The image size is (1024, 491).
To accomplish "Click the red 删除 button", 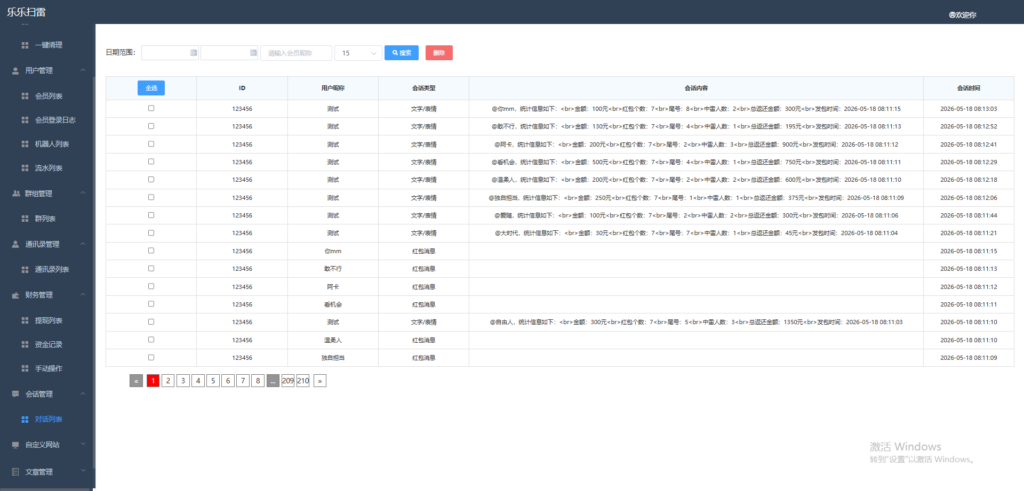I will click(x=439, y=53).
